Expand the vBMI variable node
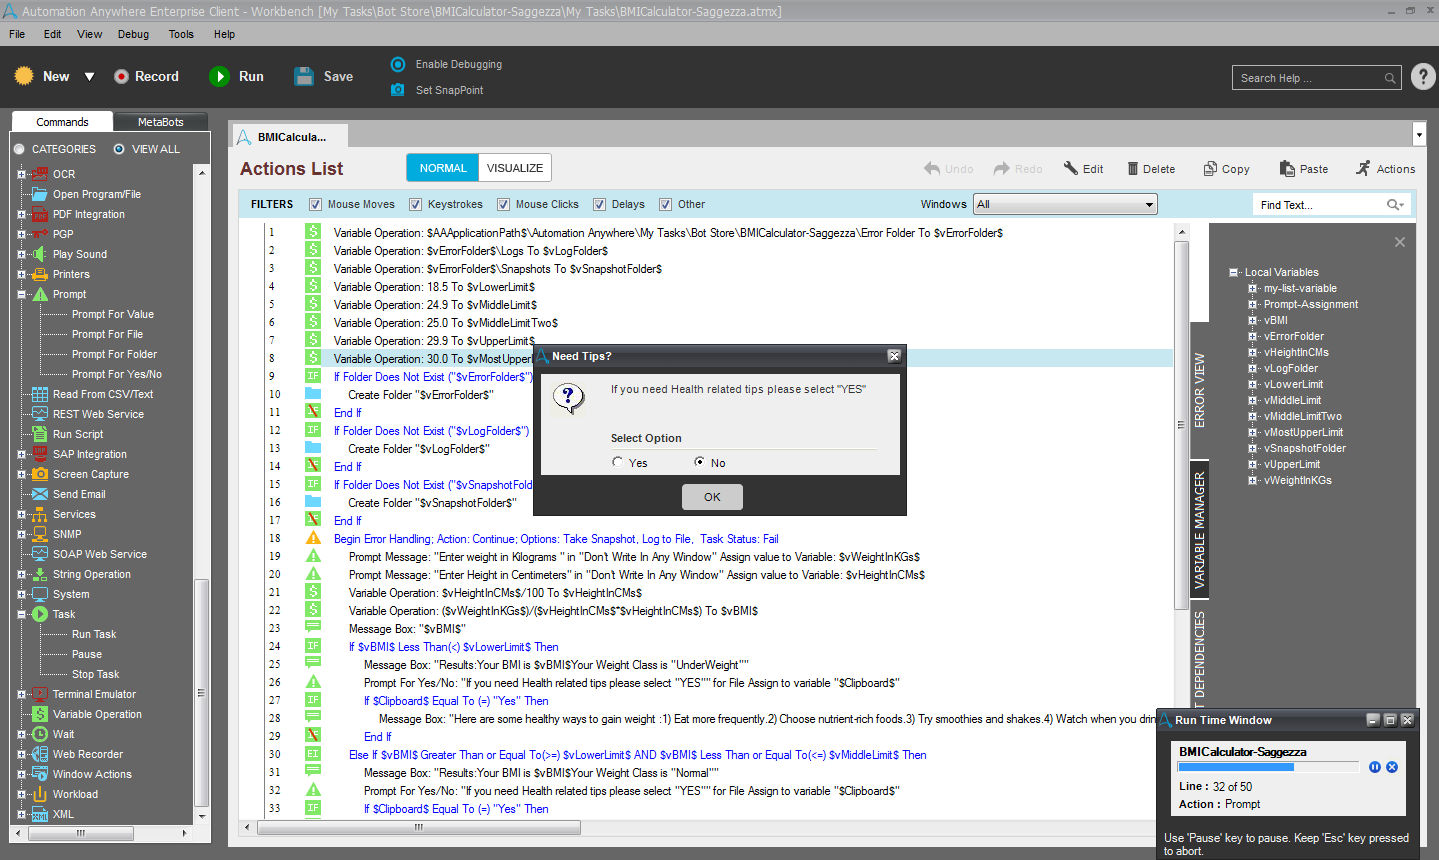The height and width of the screenshot is (860, 1439). click(x=1252, y=321)
